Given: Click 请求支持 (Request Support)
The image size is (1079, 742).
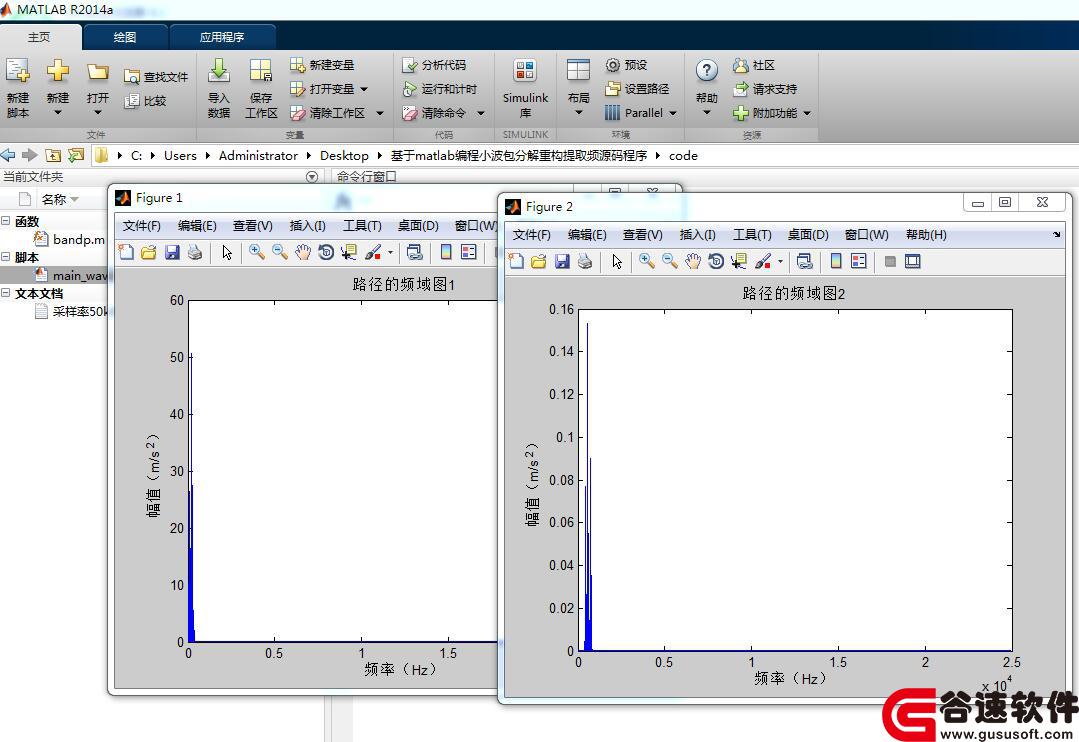Looking at the screenshot, I should [x=765, y=89].
